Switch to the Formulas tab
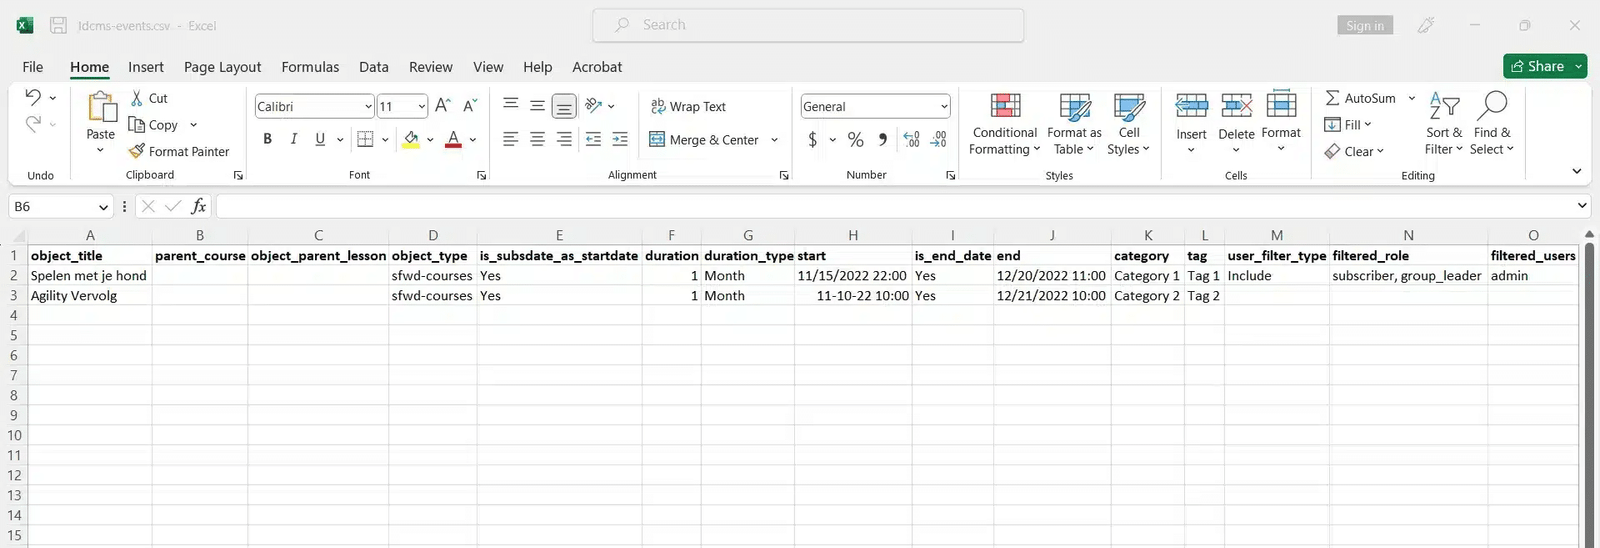The image size is (1600, 548). 310,67
